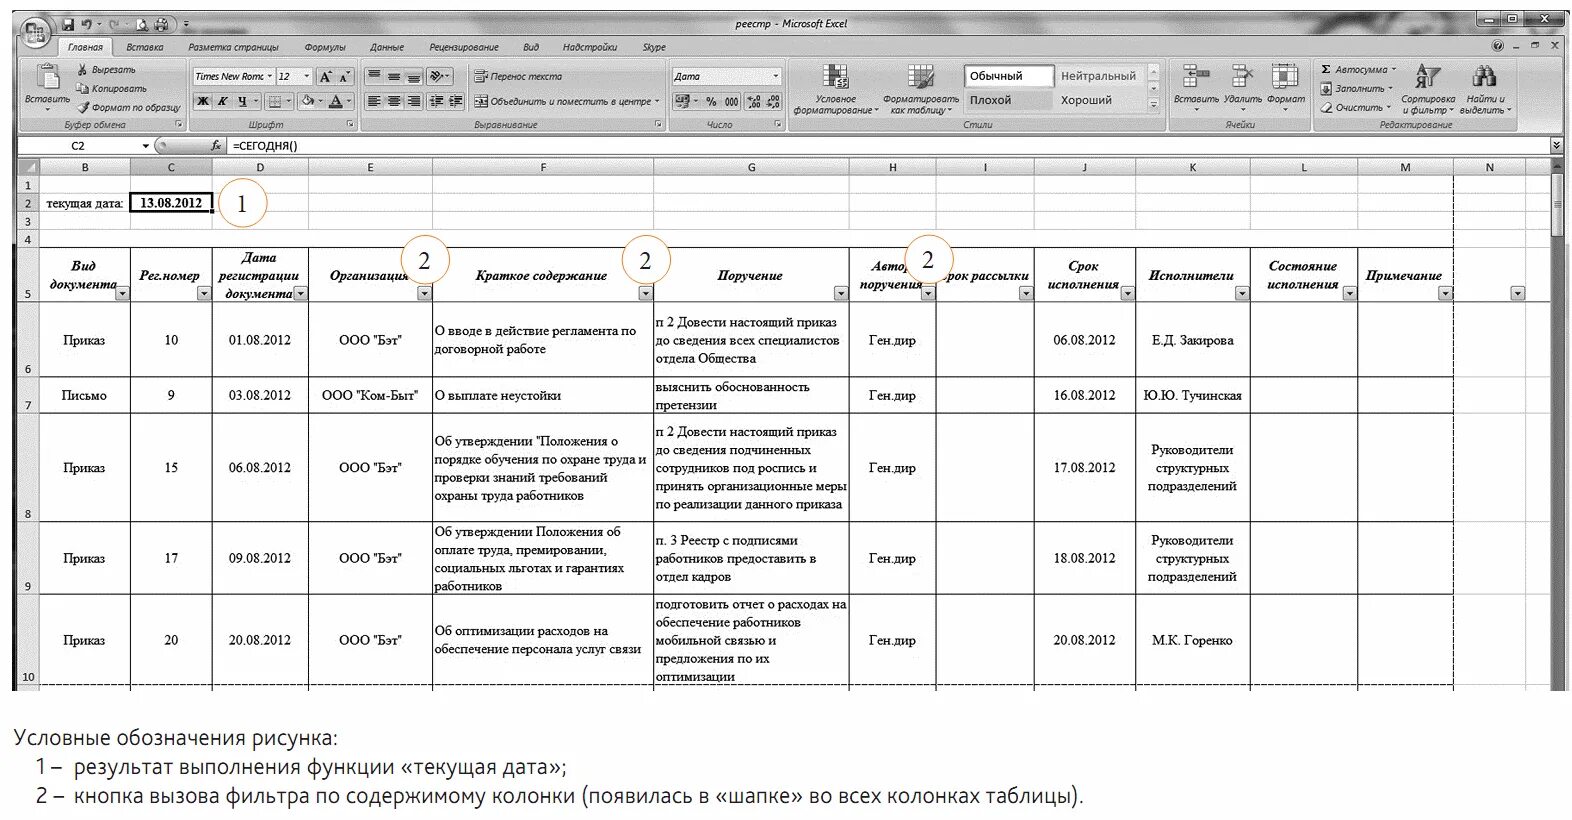Apply fill color with the paint bucket
Viewport: 1572px width, 820px height.
tap(307, 101)
